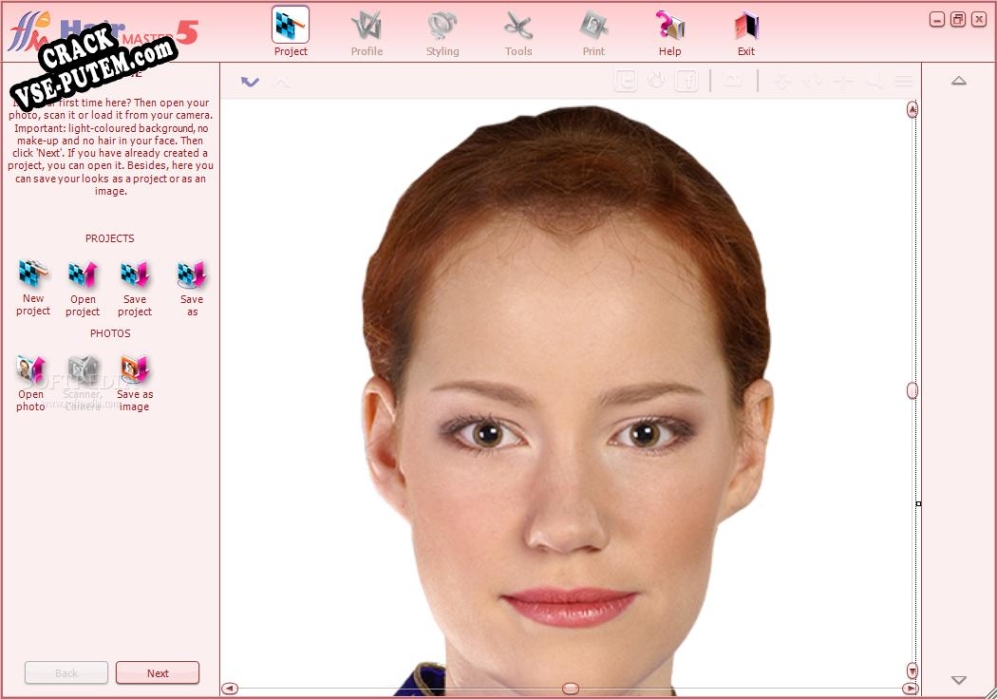Click the vertical scrollbar thumb beside photo

tap(912, 390)
